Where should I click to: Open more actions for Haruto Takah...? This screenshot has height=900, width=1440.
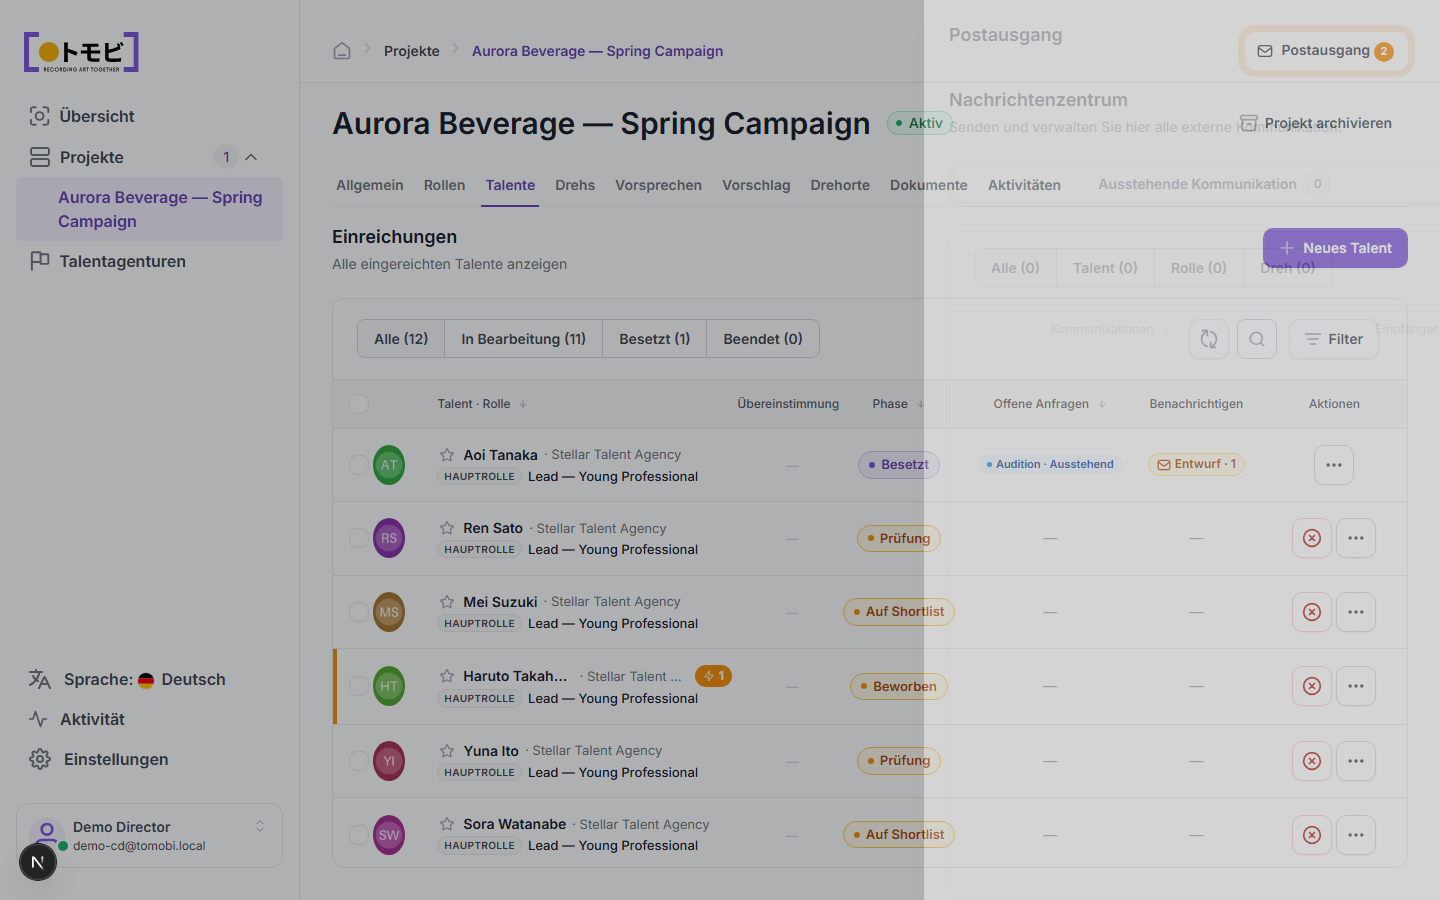pyautogui.click(x=1356, y=686)
